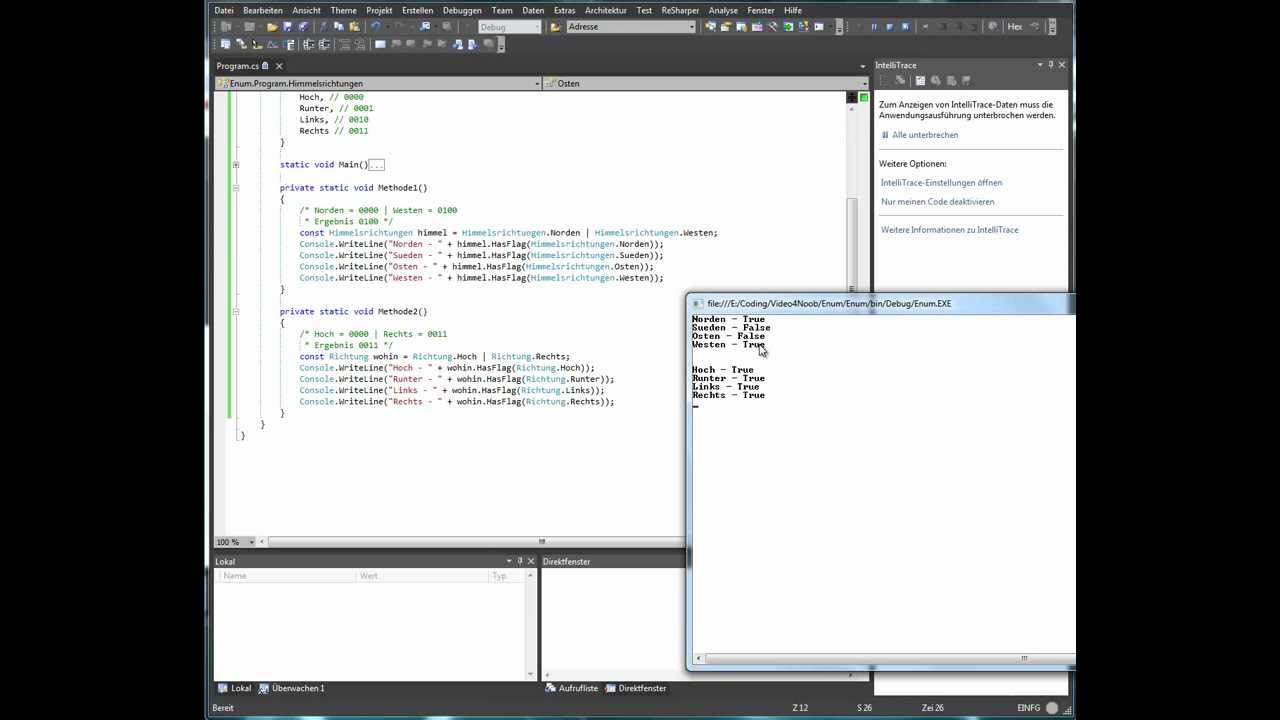Click Weitere Informationen zu IntelliTrace link
1280x720 pixels.
949,230
